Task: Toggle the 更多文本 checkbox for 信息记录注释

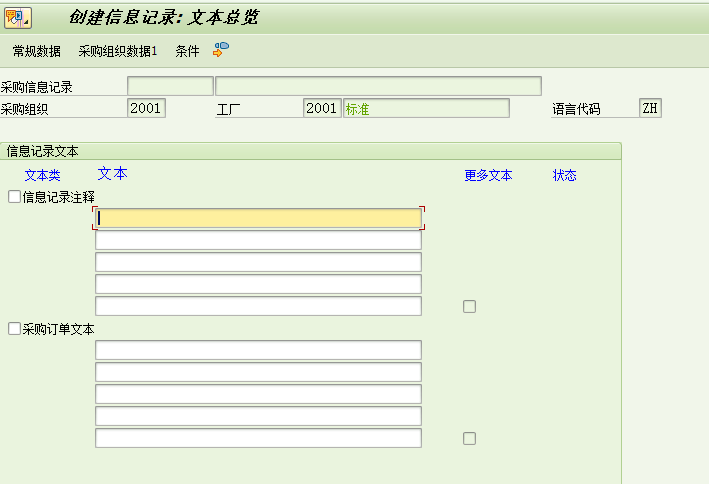Action: (x=469, y=306)
